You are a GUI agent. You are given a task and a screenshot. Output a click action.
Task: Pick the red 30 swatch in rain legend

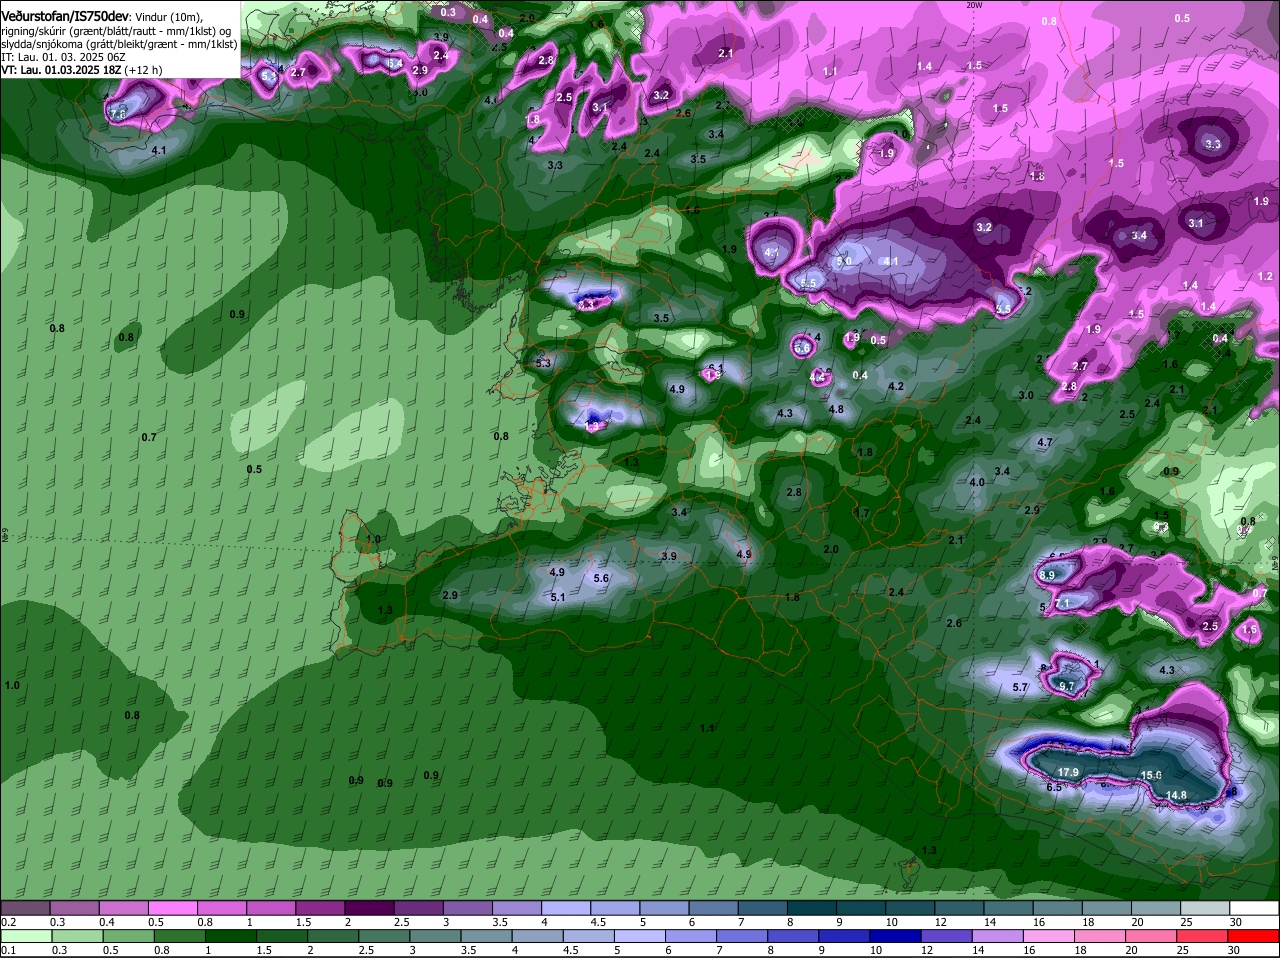[1254, 935]
